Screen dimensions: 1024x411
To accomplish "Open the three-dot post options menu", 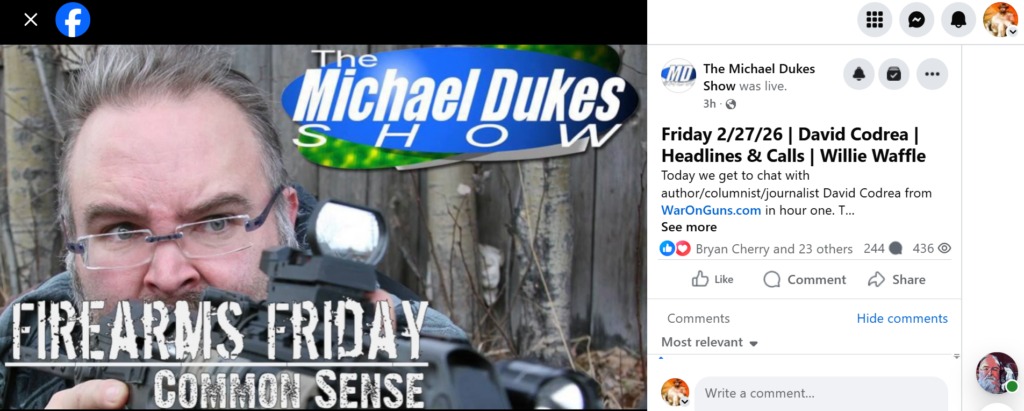I will [932, 74].
